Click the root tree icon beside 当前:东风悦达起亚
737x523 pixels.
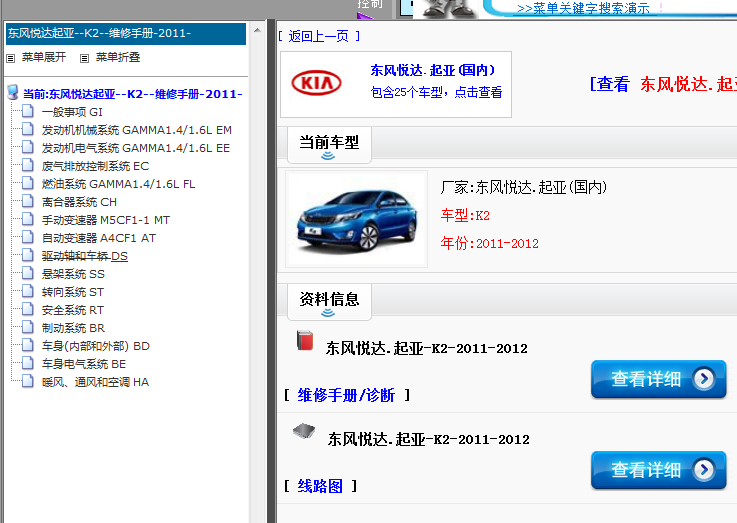(12, 93)
